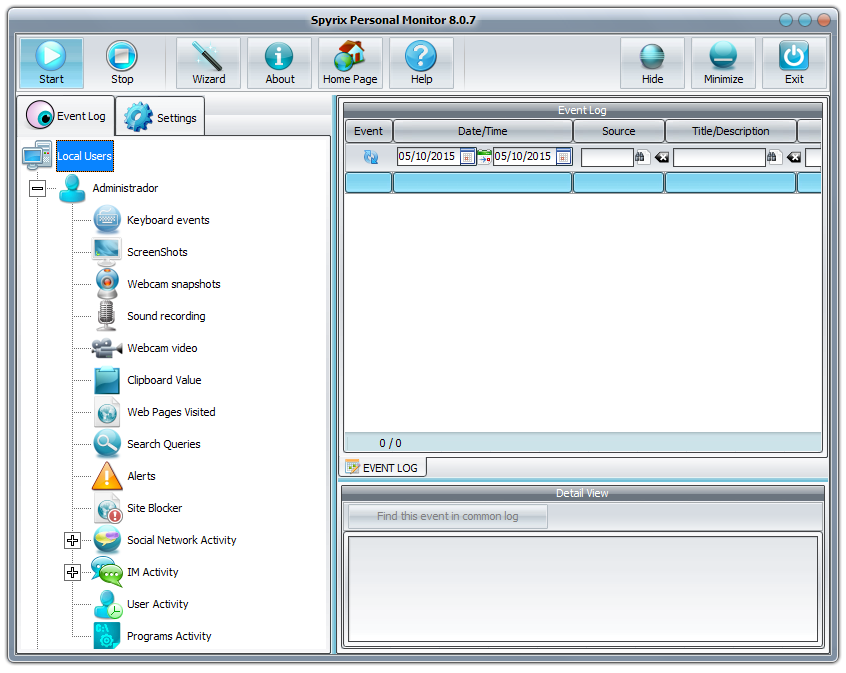Click the Start monitoring button
Screen dimensions: 846x673
51,63
